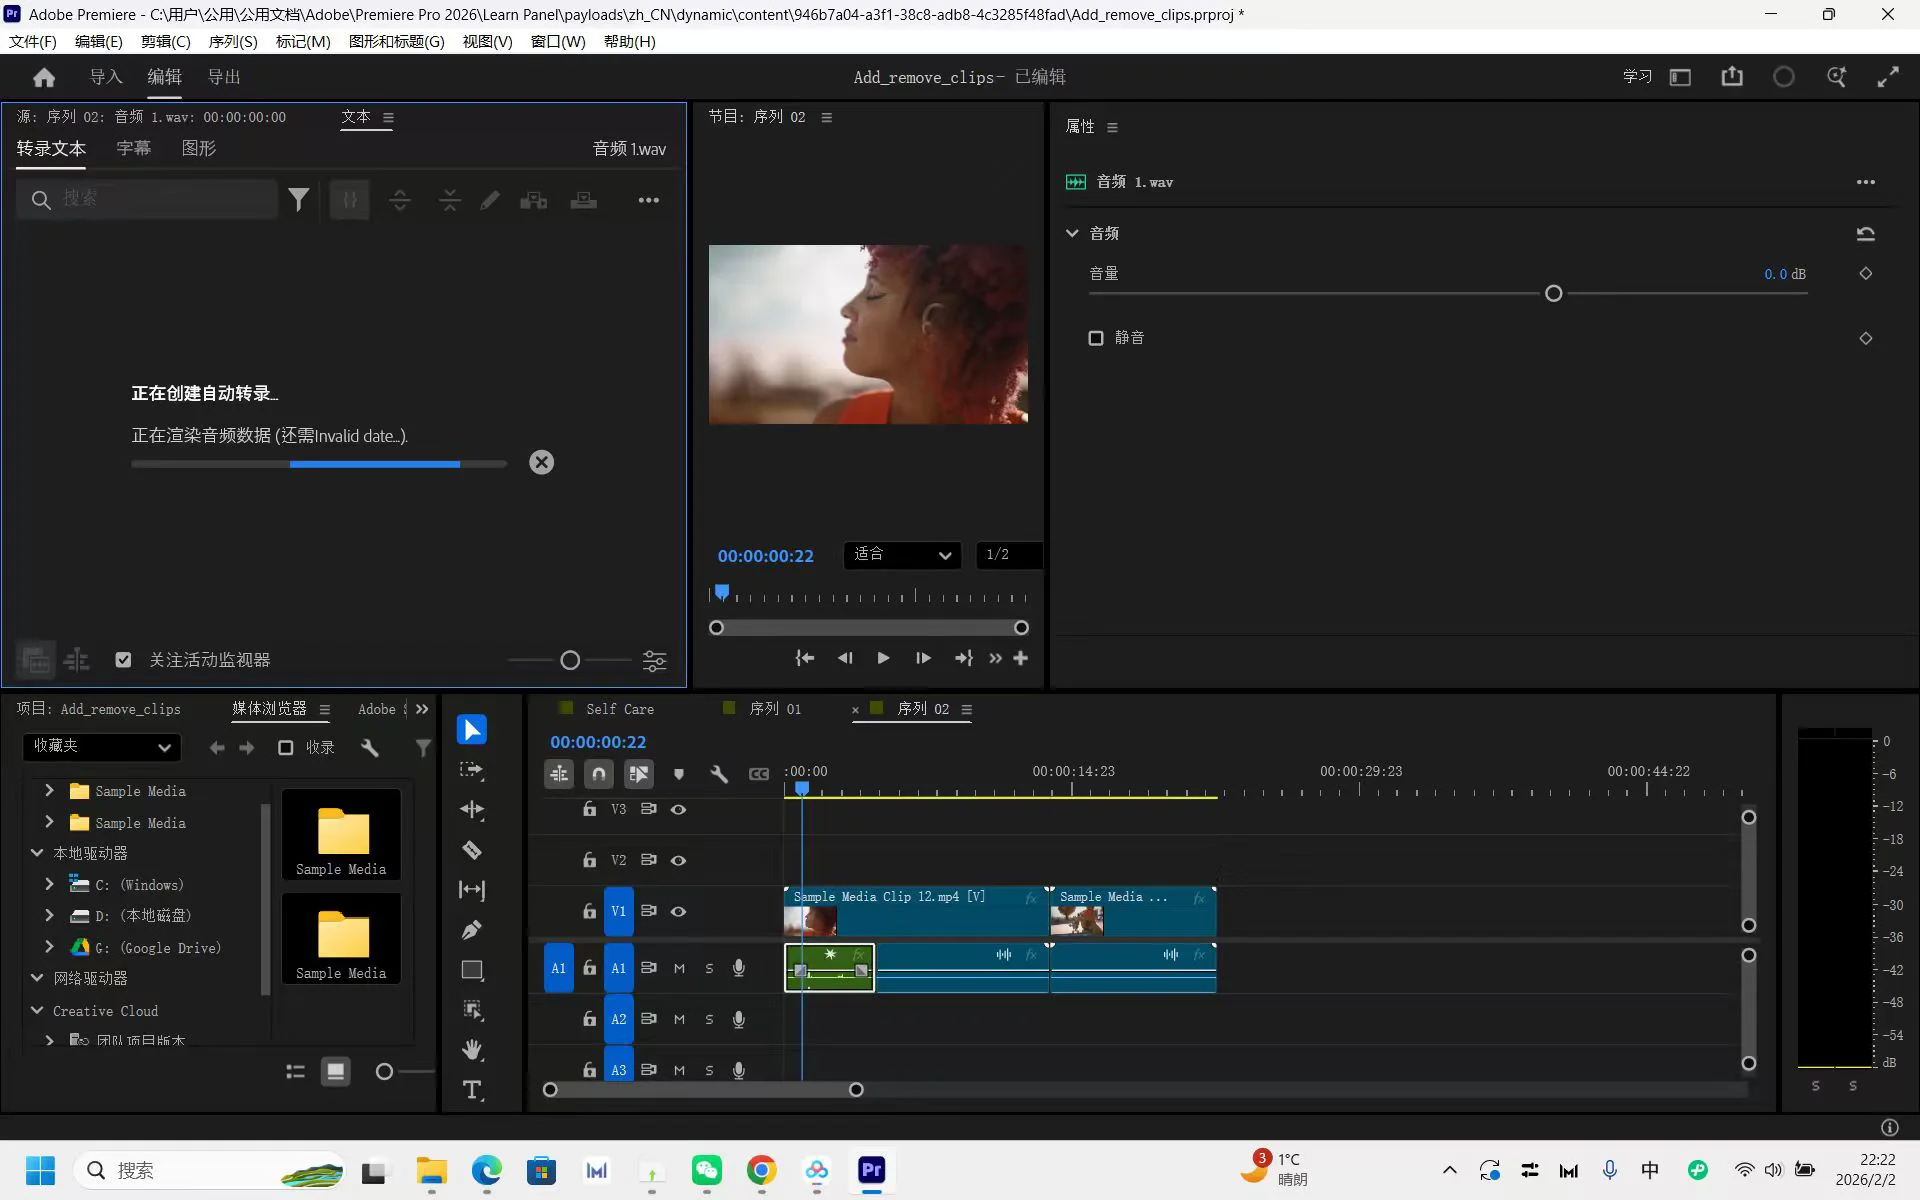Uncheck 关注活动监视器 checkbox
The width and height of the screenshot is (1920, 1200).
[123, 660]
